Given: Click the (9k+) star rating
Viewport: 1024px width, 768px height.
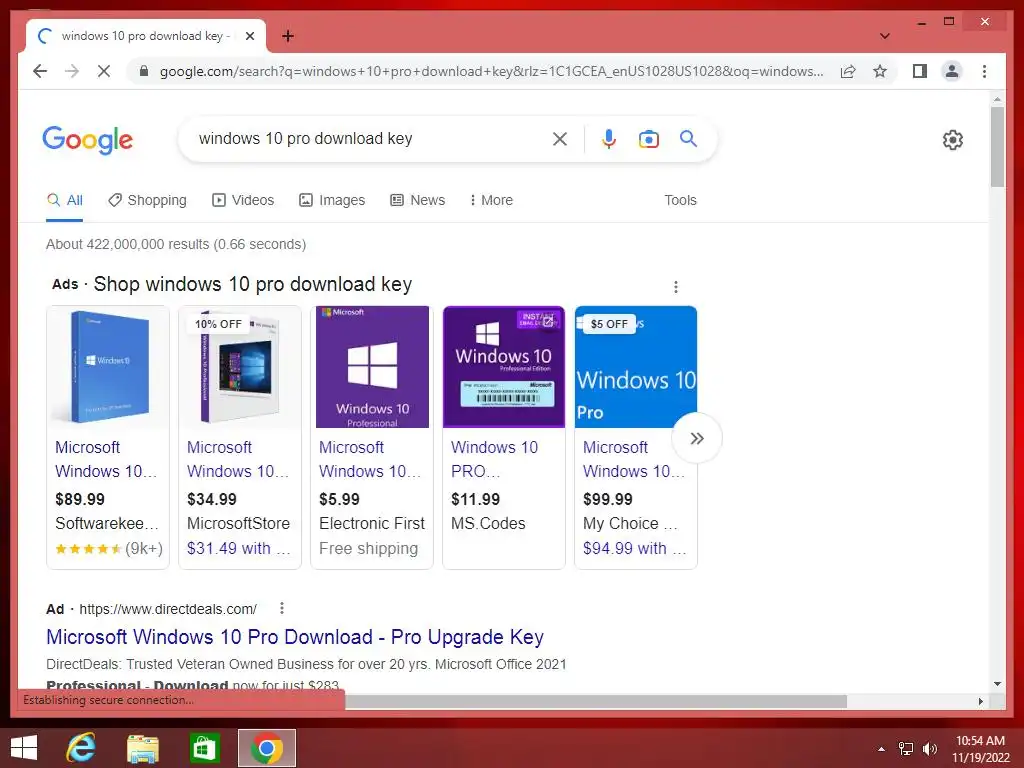Looking at the screenshot, I should 109,549.
